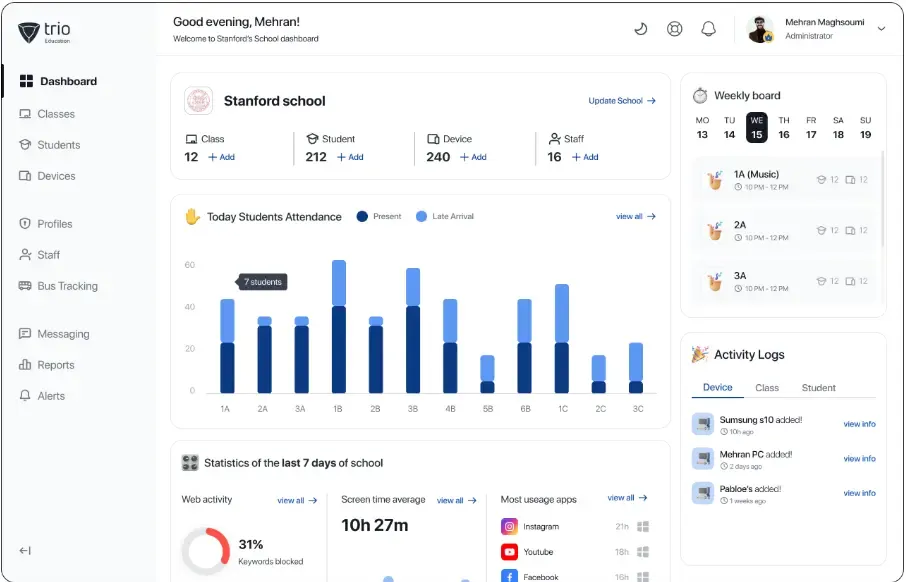
Task: Click the Present legend color dot
Action: point(362,216)
